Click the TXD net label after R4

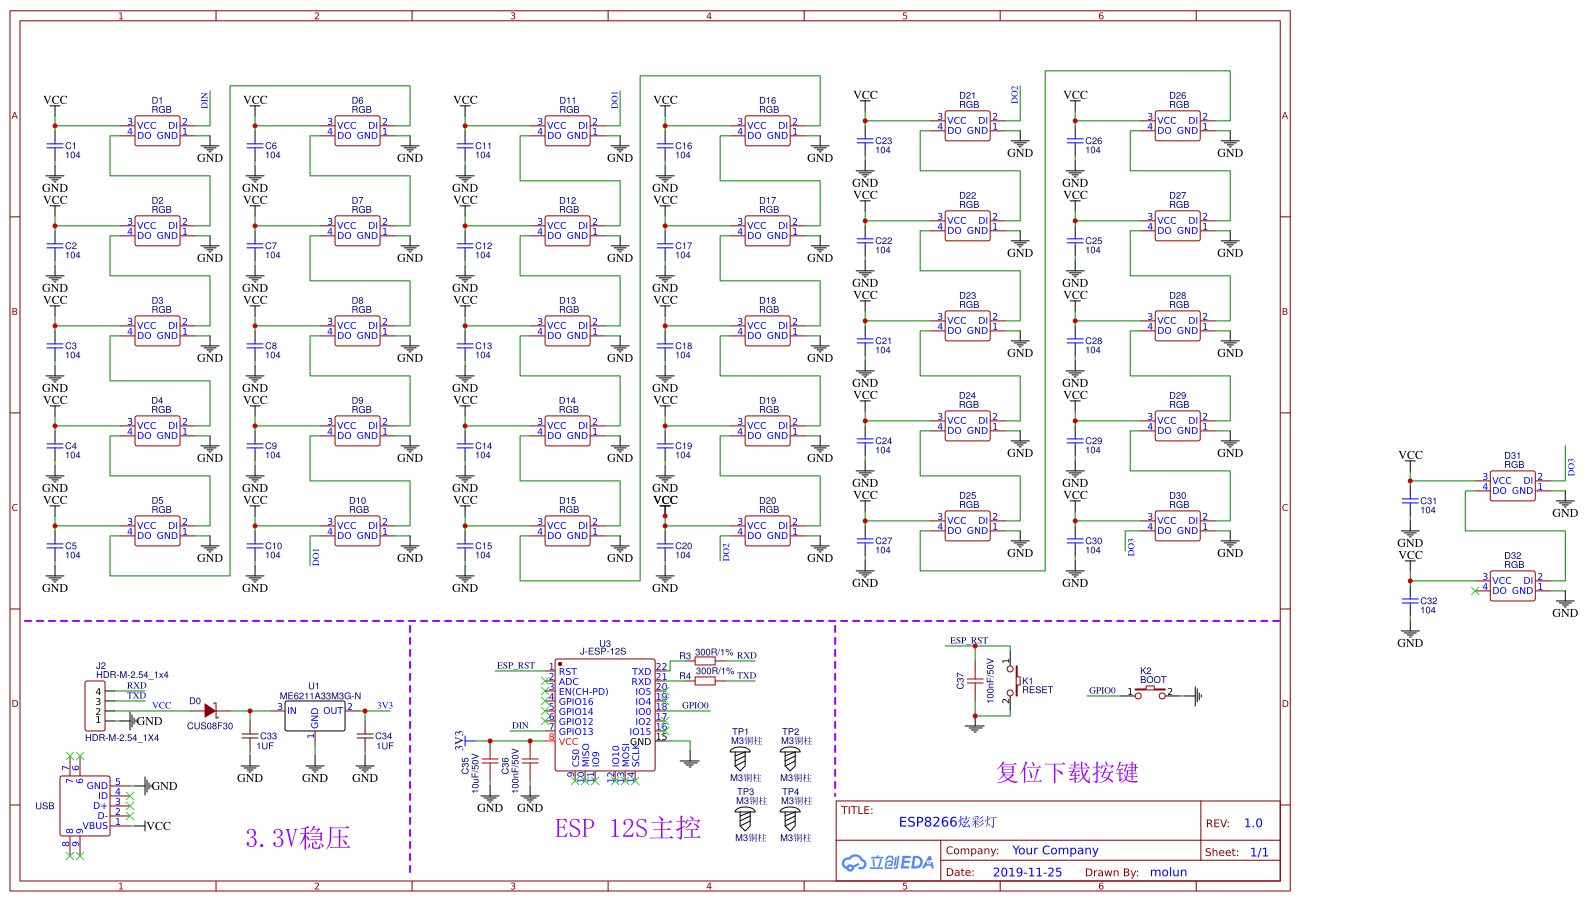747,675
